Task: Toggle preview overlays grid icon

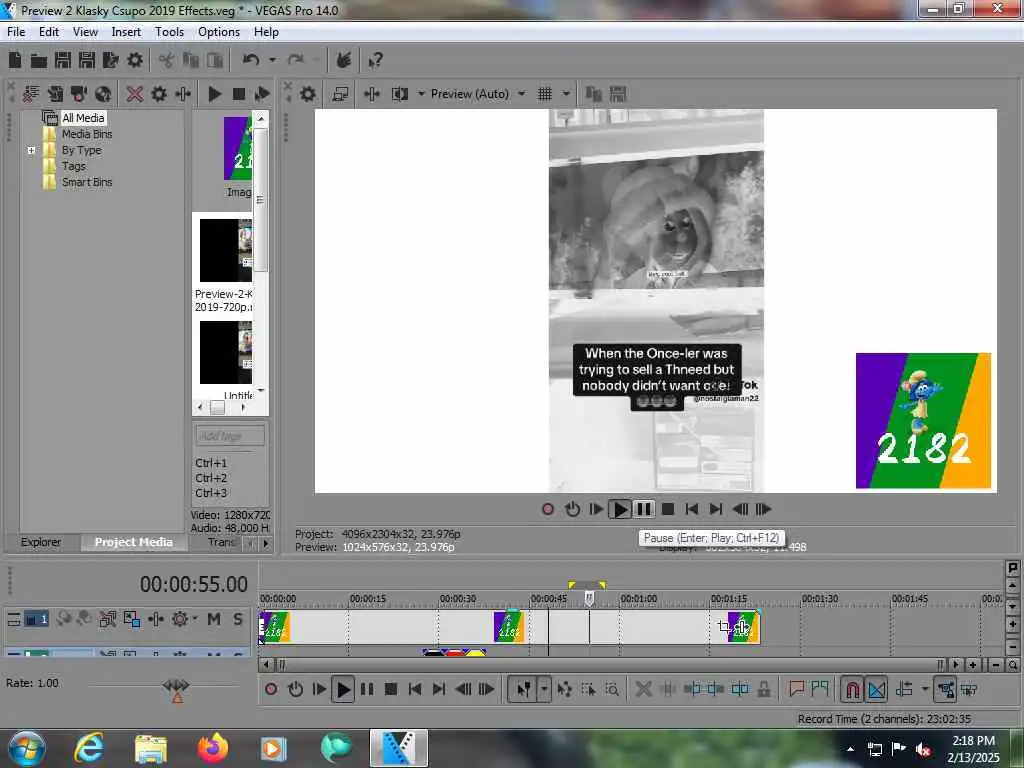Action: [545, 94]
